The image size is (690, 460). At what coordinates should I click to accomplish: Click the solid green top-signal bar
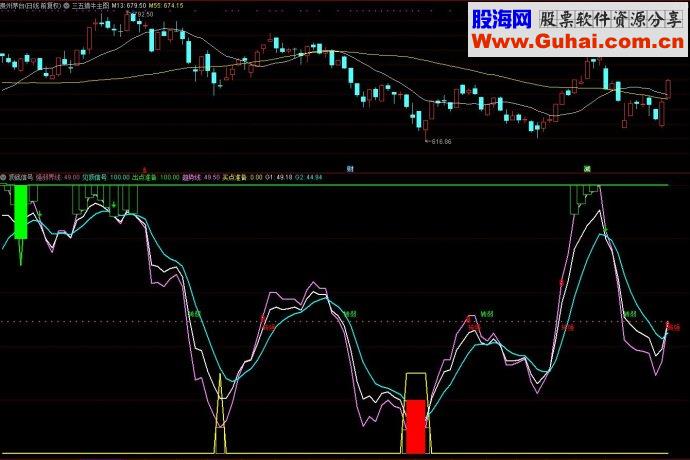click(21, 212)
